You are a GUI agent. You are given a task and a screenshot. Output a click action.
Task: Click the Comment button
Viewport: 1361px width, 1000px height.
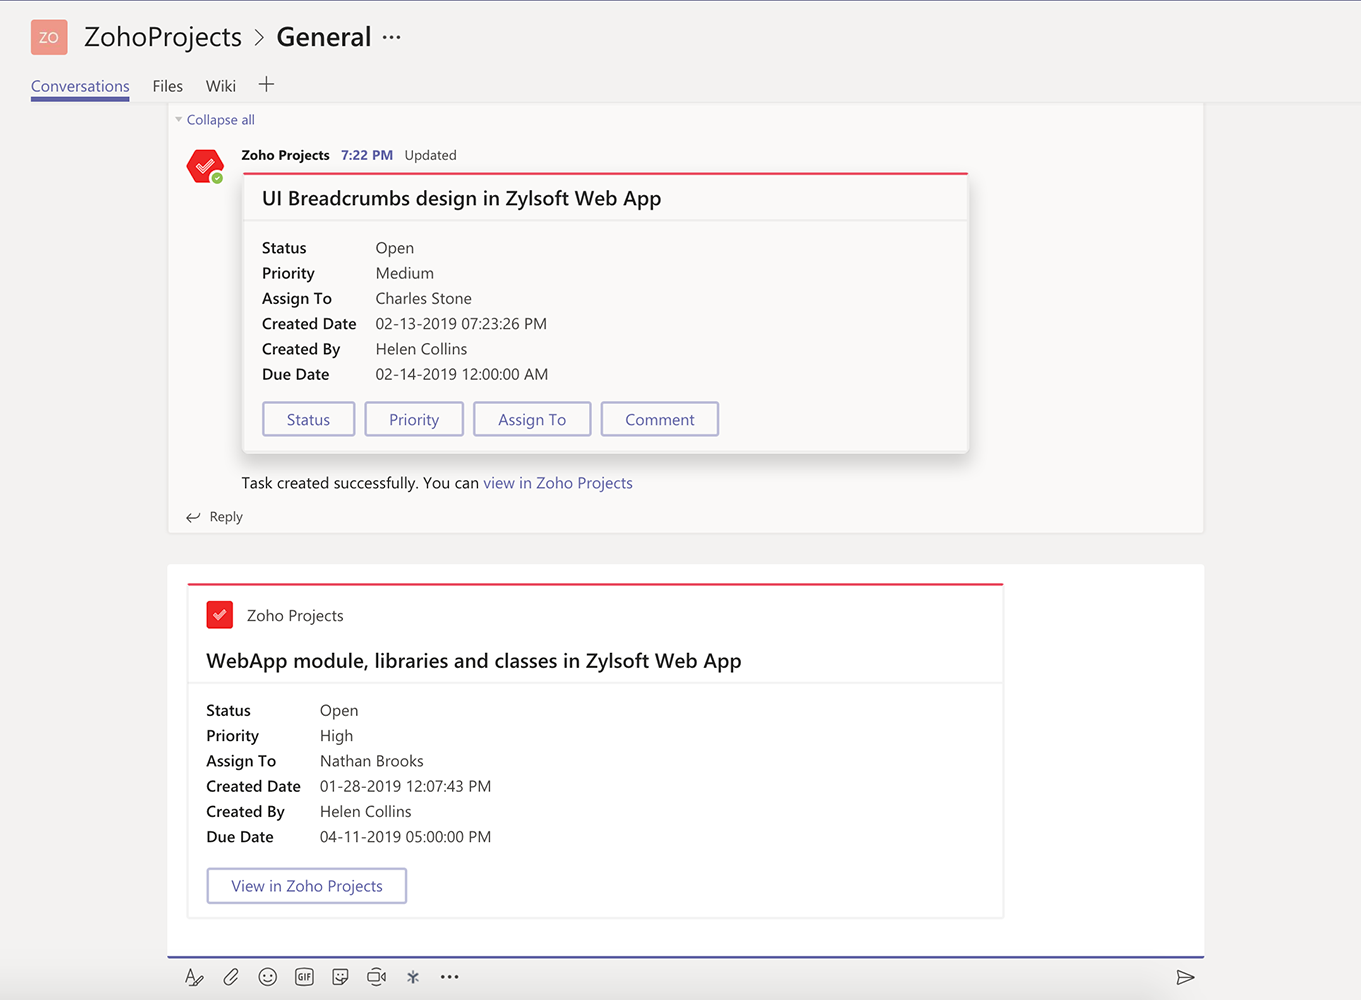660,420
